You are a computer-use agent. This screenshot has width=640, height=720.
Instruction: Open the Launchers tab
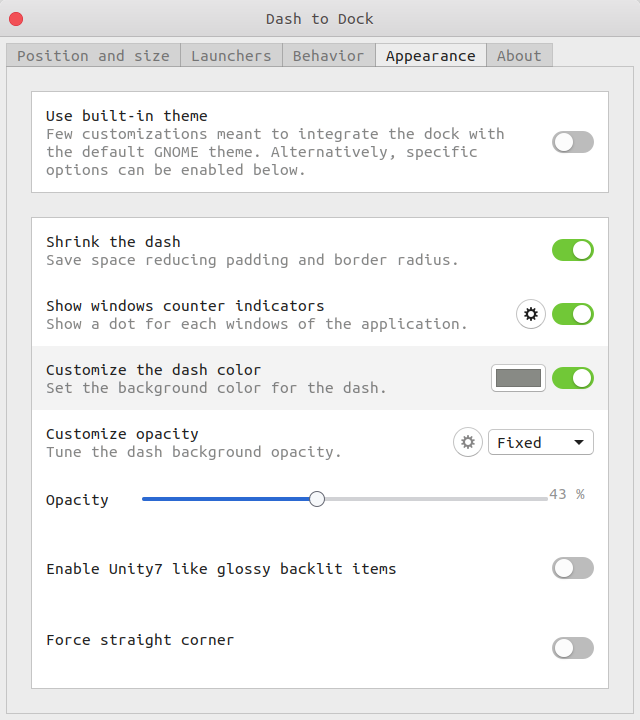[x=231, y=56]
